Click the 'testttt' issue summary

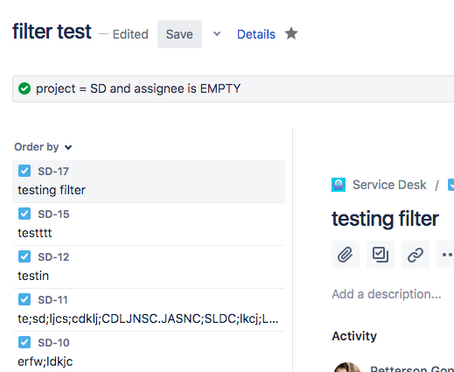[x=35, y=233]
